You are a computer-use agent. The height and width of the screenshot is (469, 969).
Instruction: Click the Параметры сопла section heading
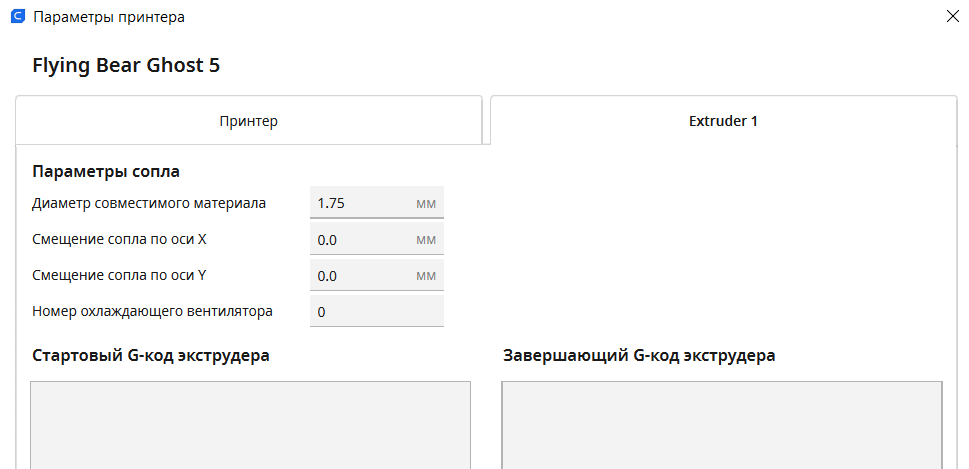(106, 171)
